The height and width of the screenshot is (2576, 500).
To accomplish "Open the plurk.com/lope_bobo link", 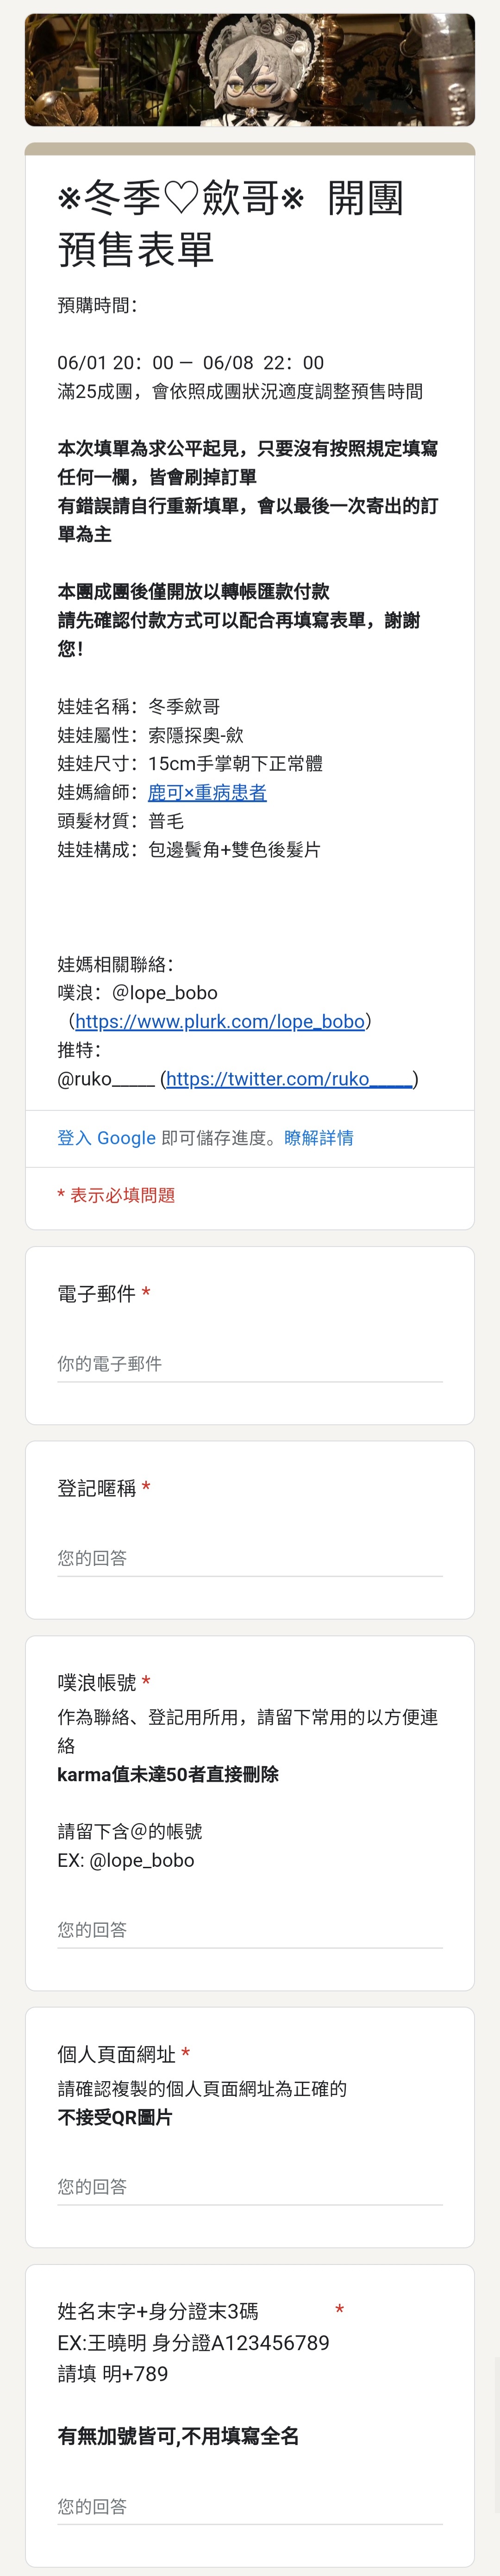I will click(x=219, y=1021).
